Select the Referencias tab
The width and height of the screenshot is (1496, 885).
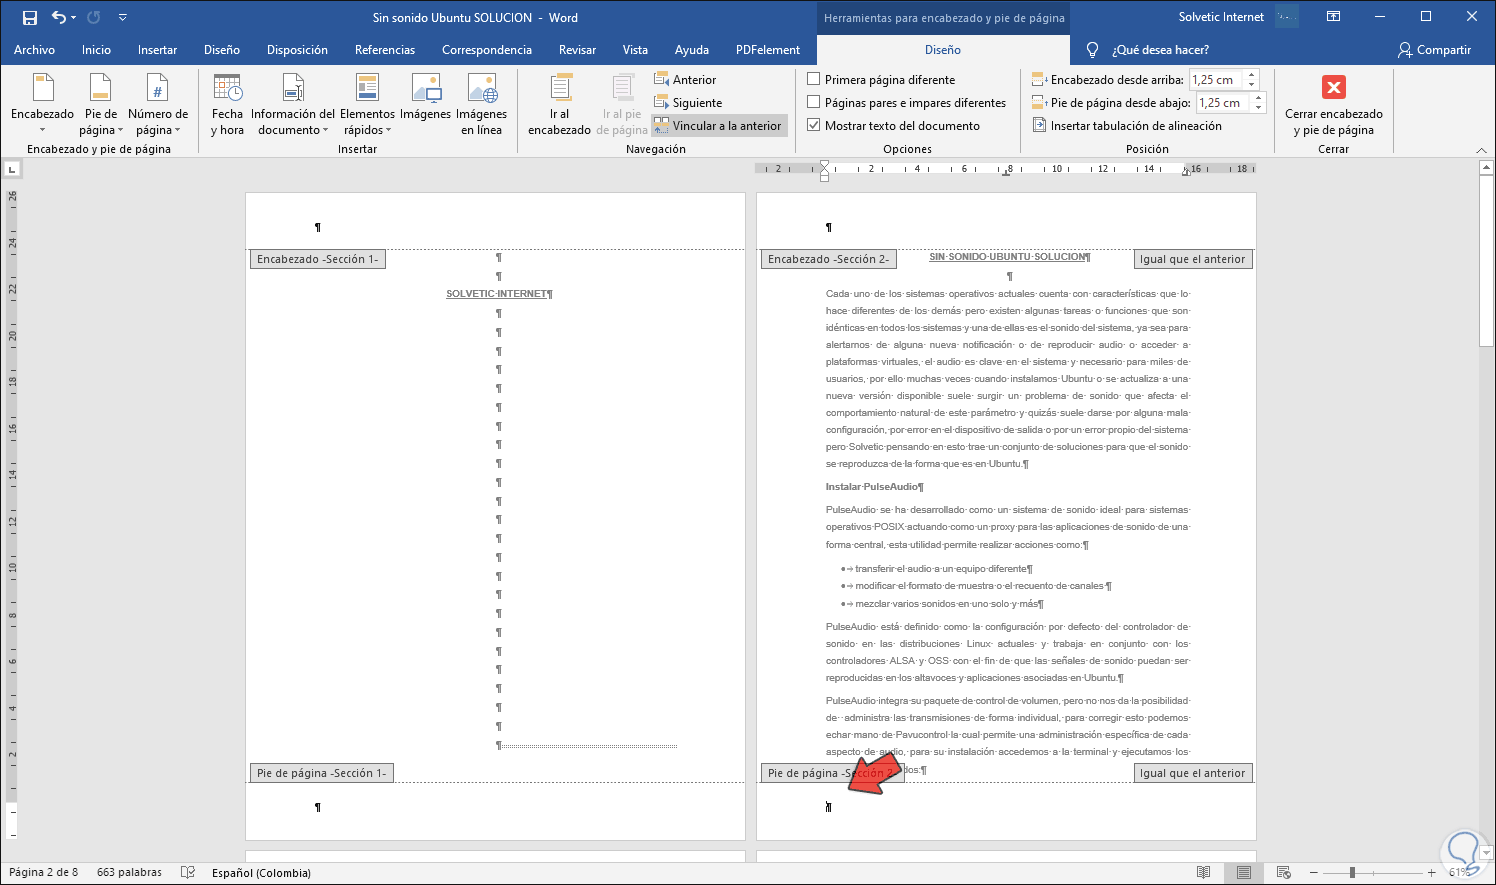[x=385, y=50]
